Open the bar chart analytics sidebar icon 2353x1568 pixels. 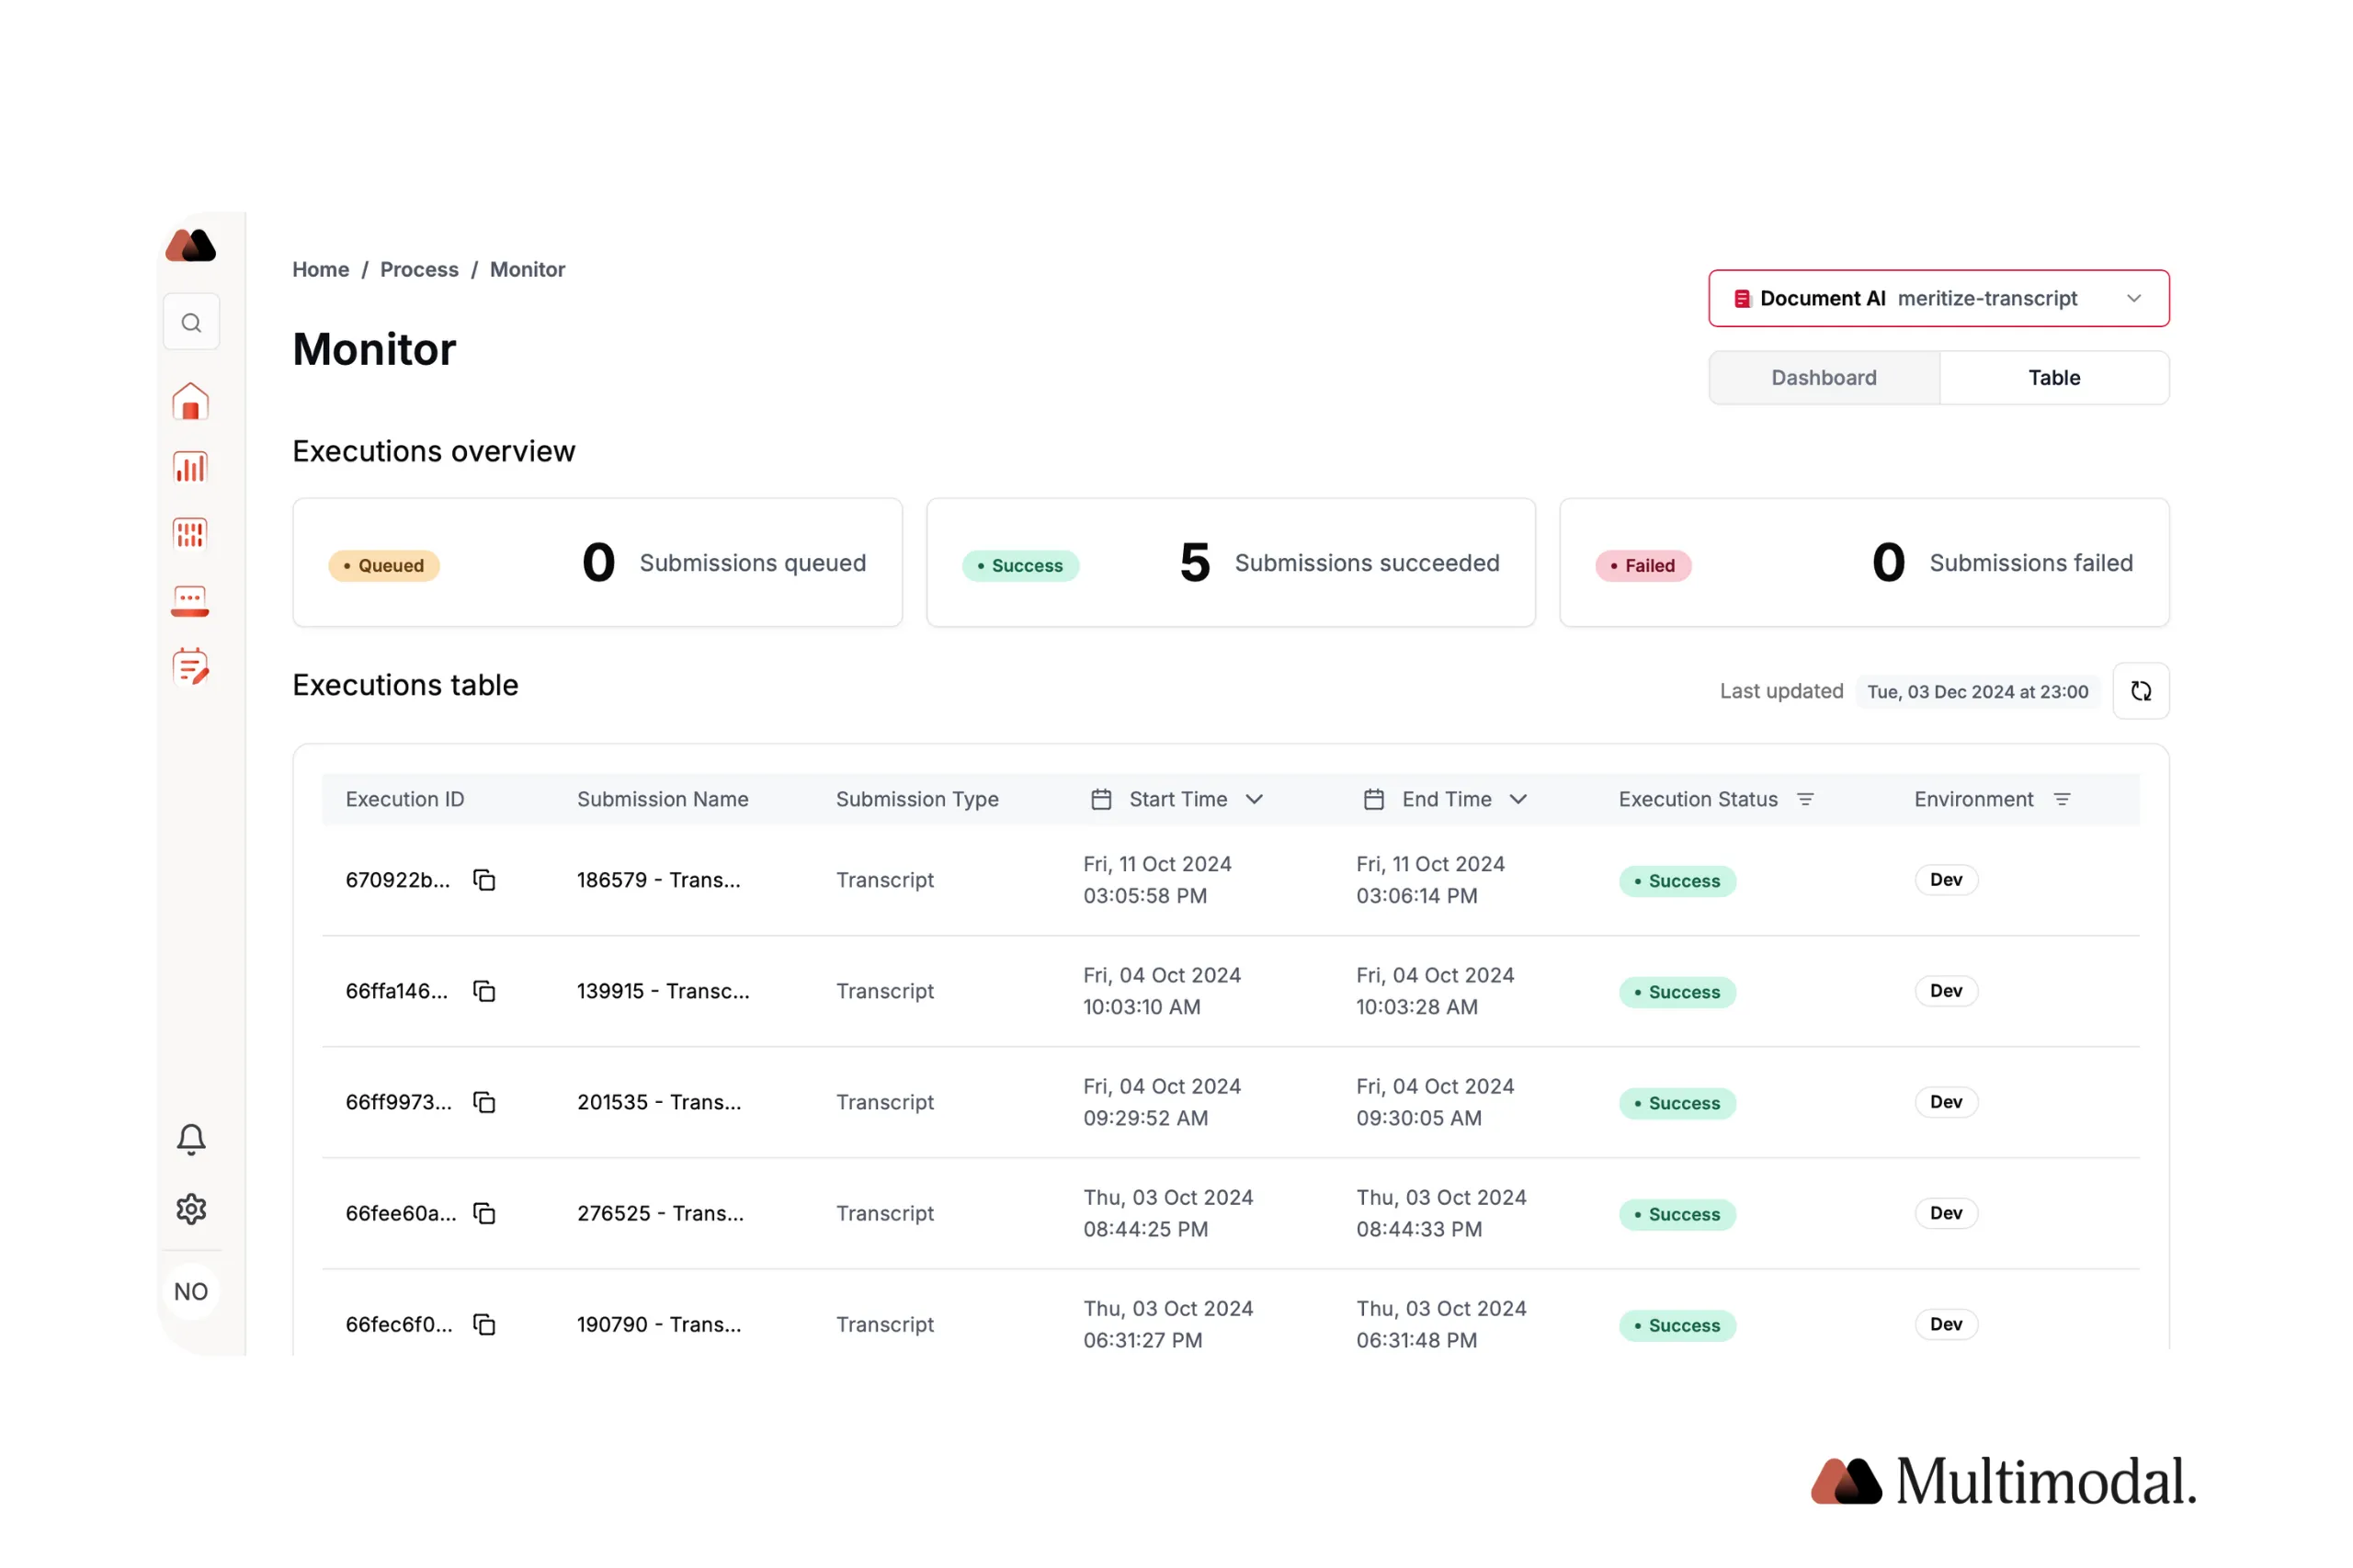point(190,467)
